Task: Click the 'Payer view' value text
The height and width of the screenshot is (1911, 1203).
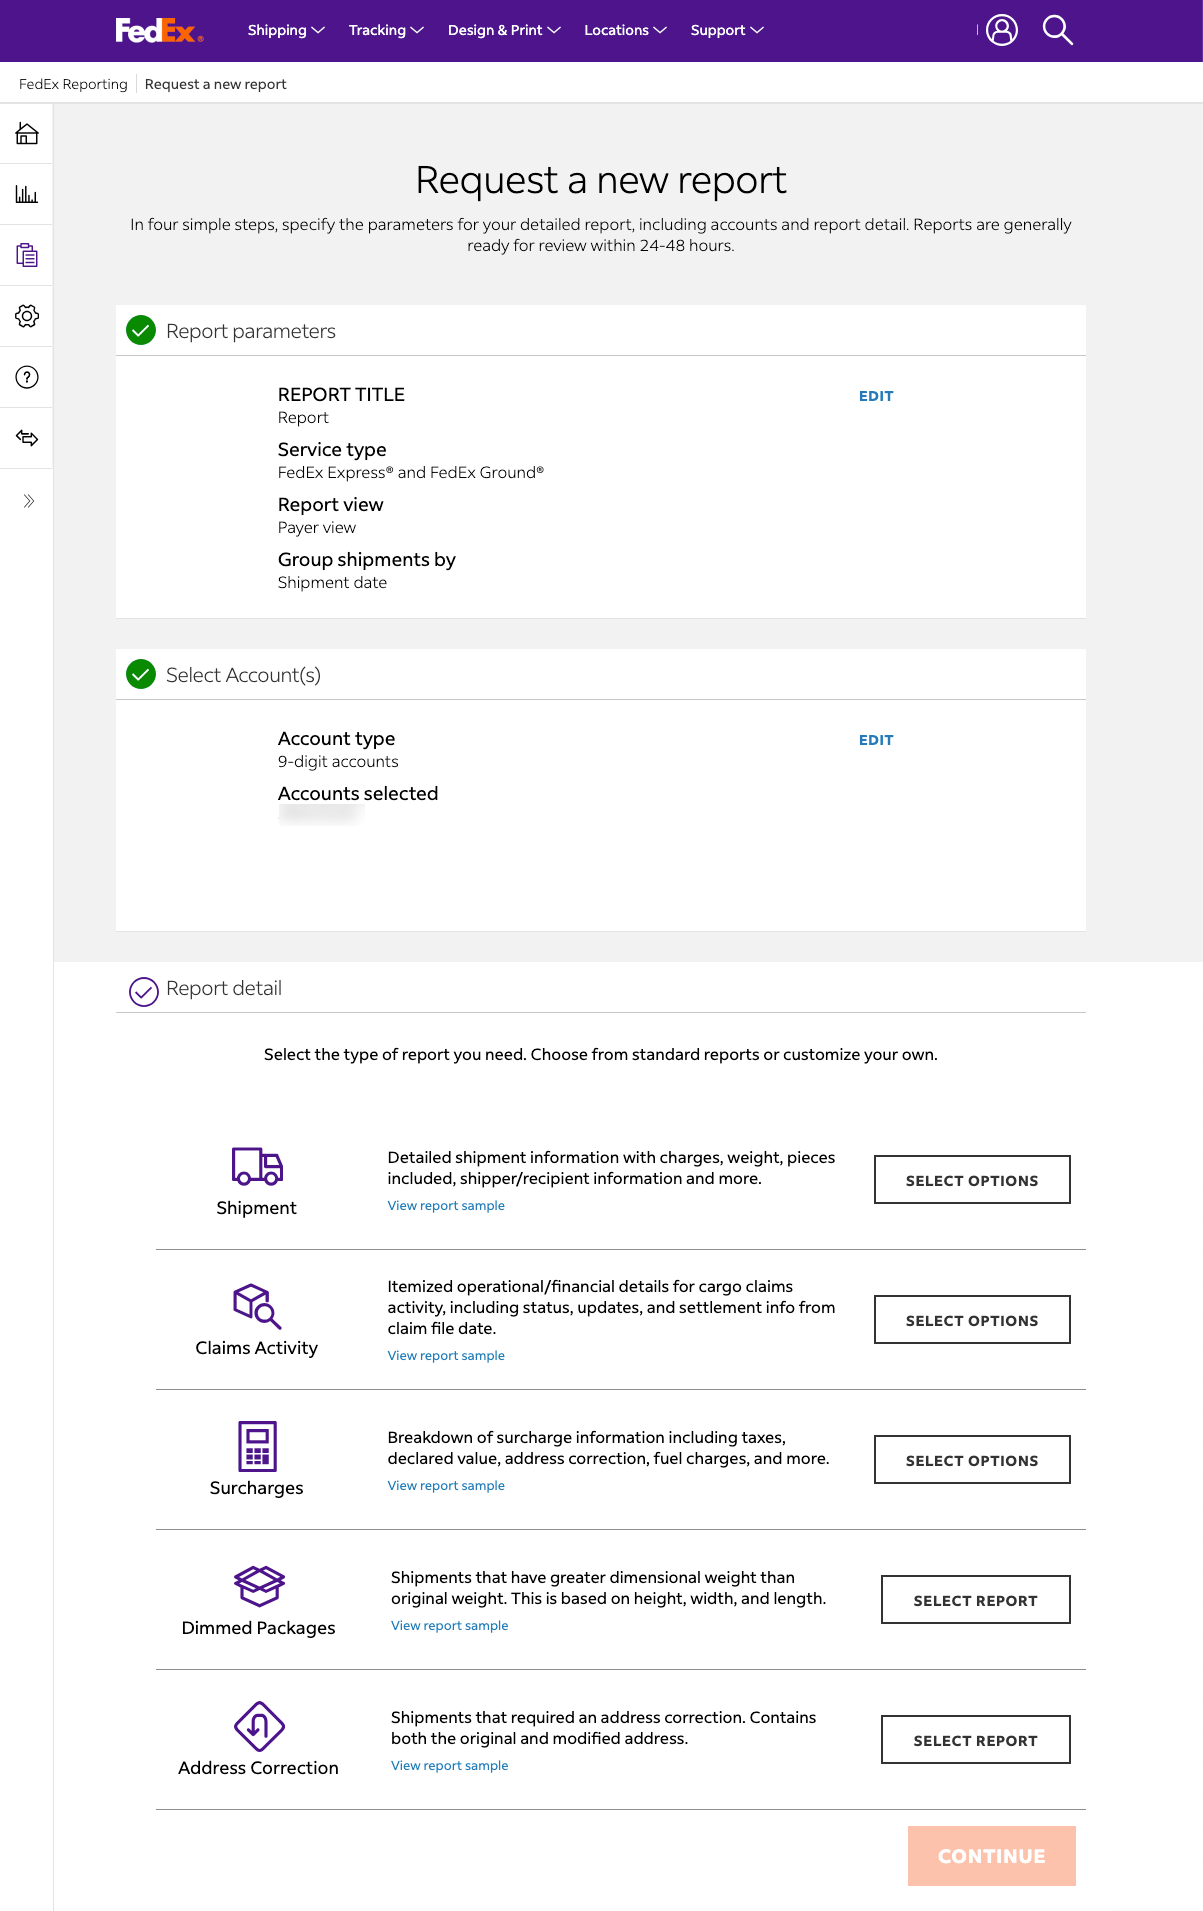Action: [x=317, y=528]
